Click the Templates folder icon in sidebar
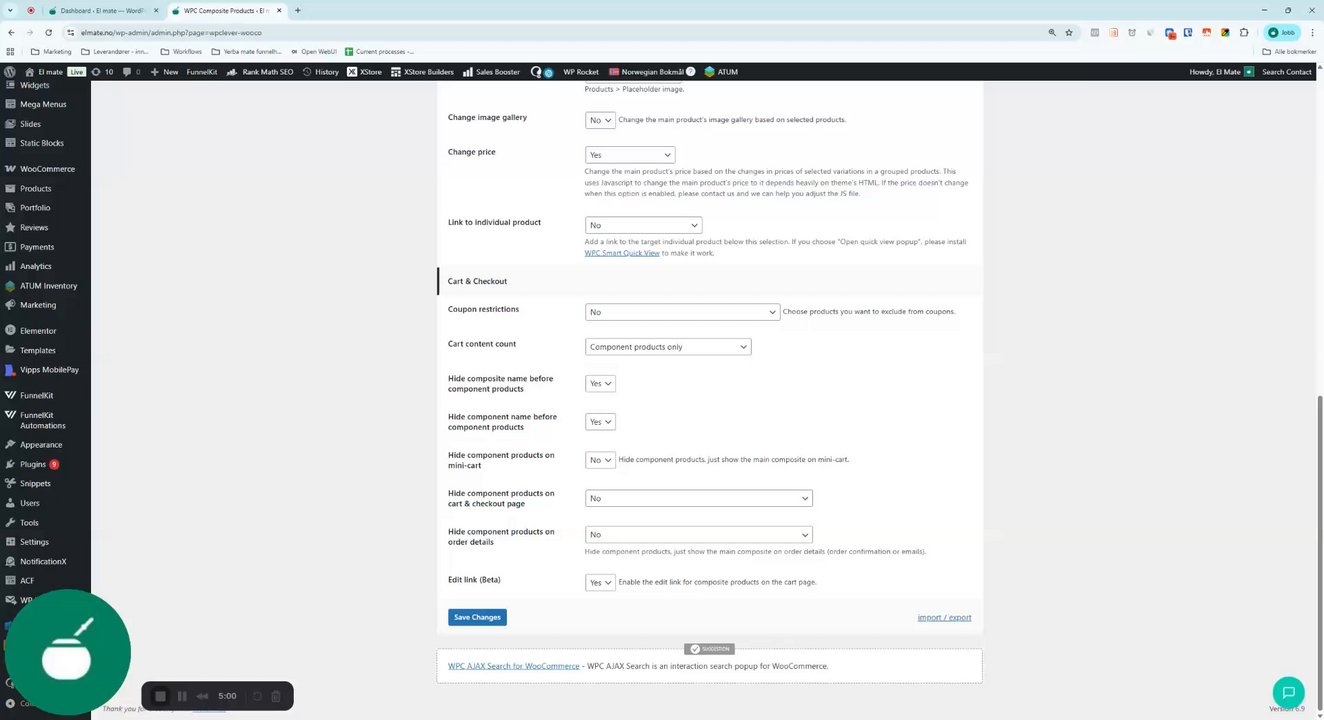The image size is (1324, 720). (x=10, y=350)
